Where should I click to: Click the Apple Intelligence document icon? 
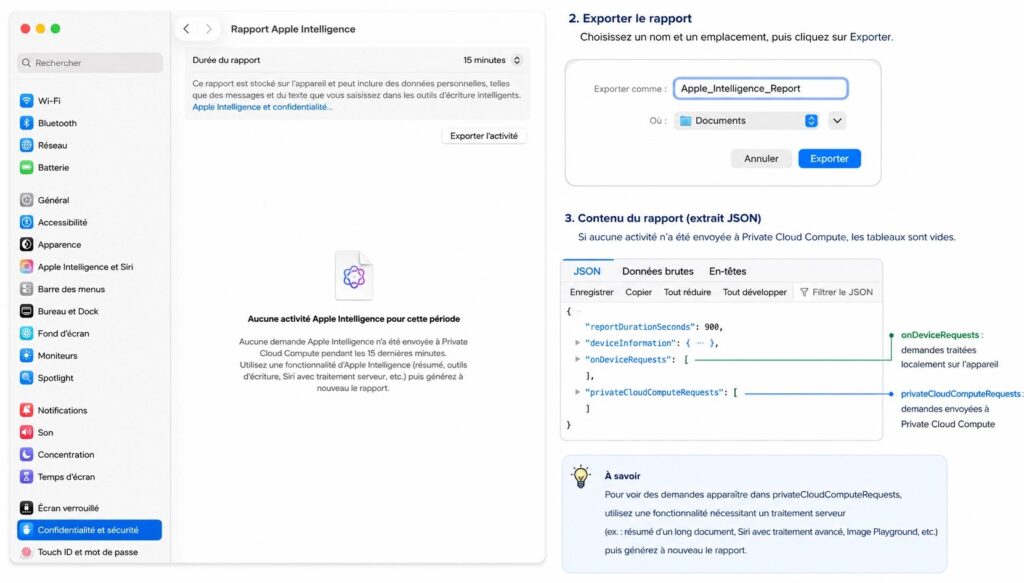coord(354,276)
